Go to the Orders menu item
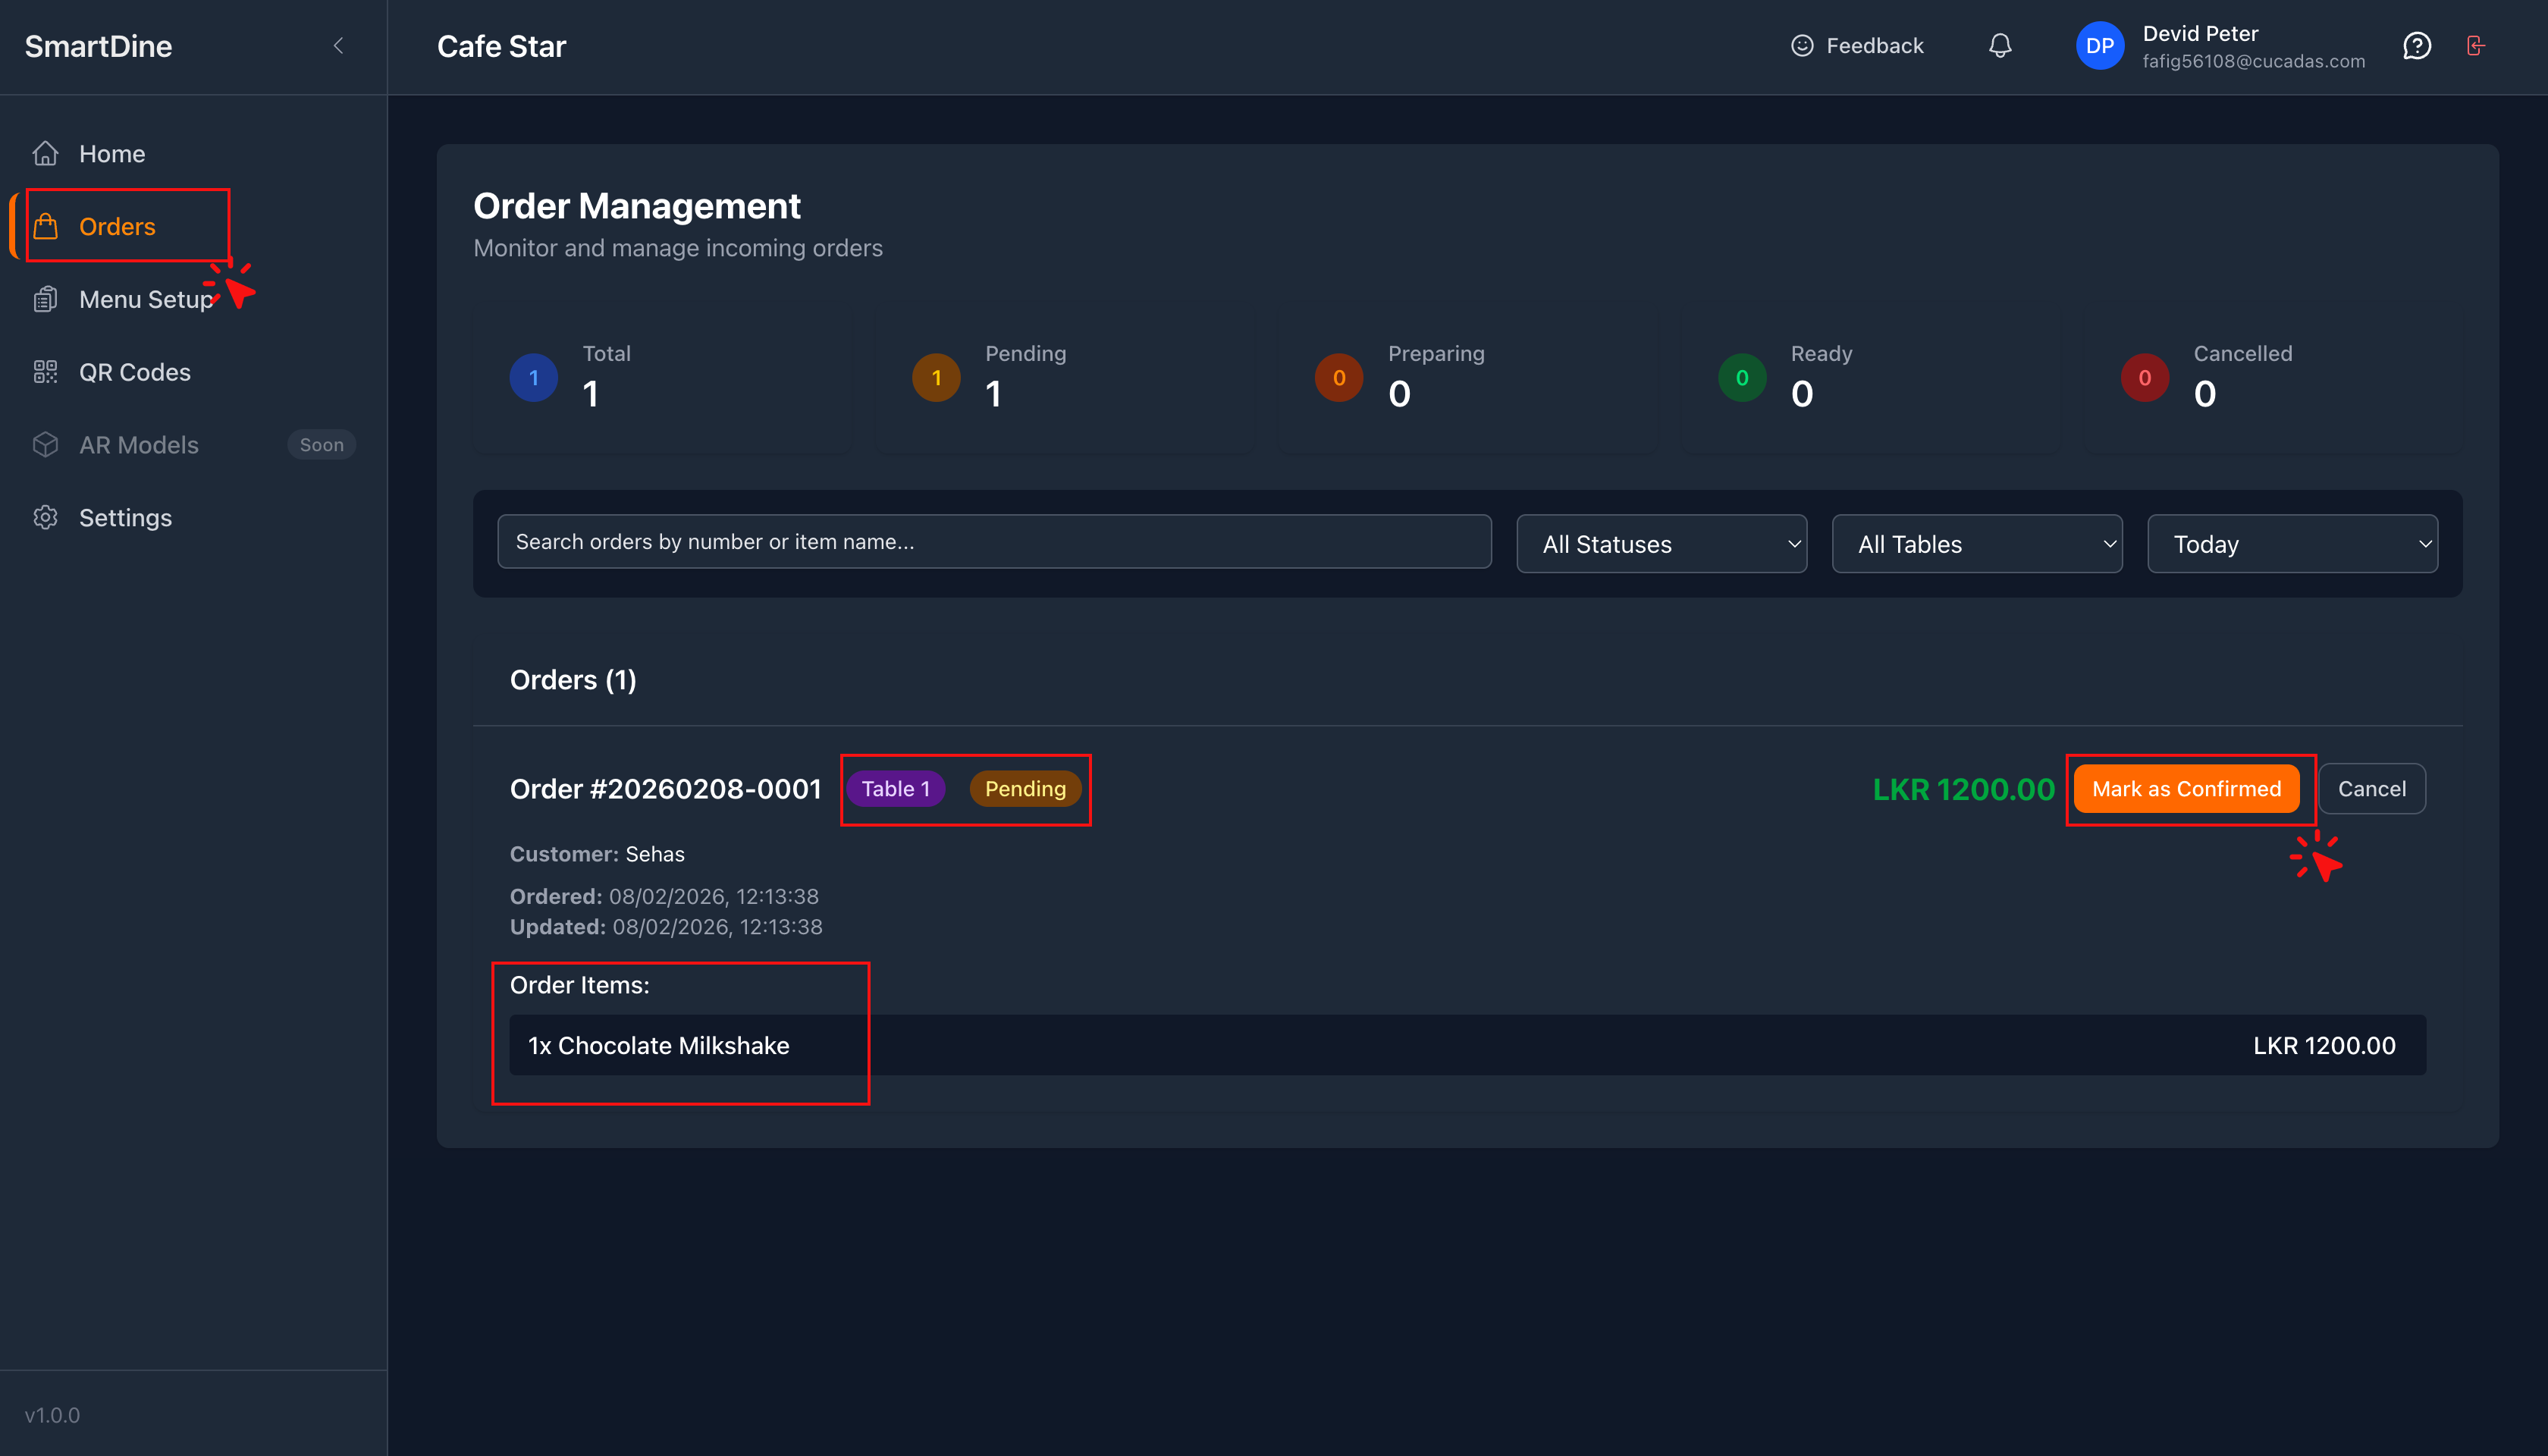 tap(117, 227)
